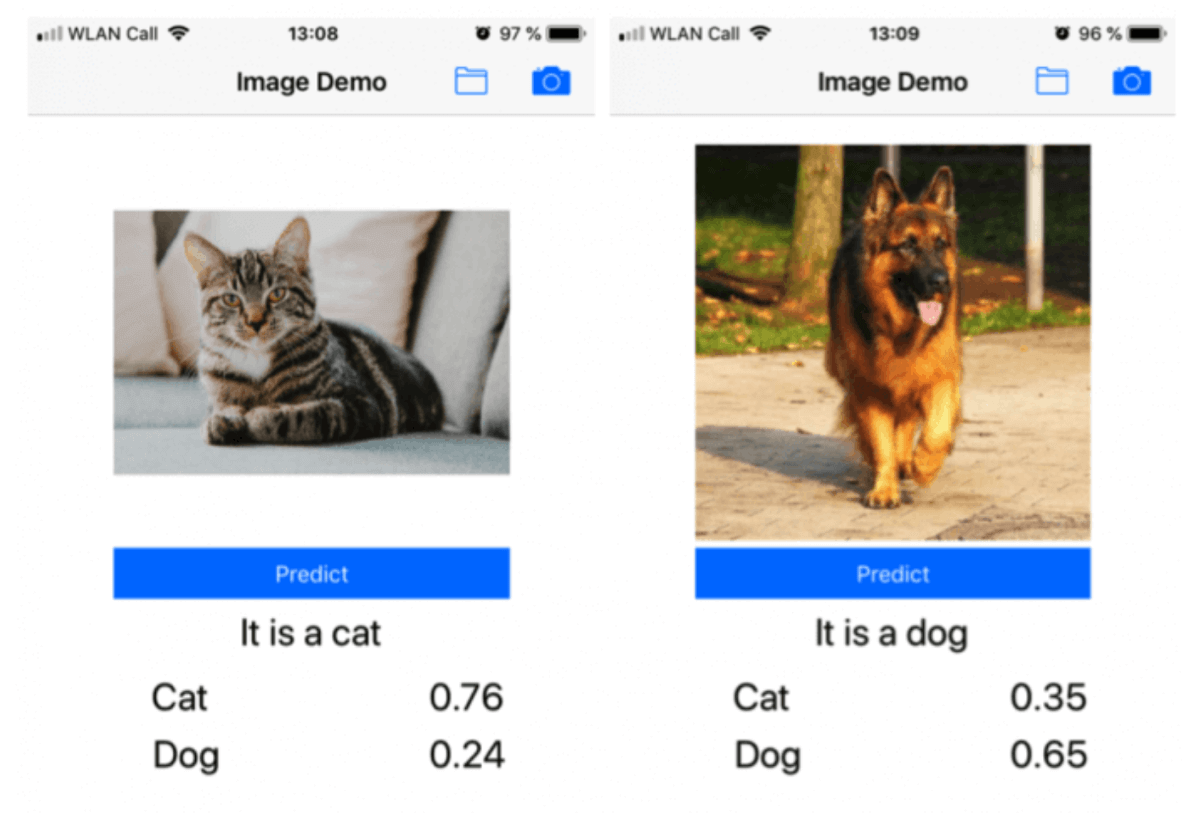Tap the Wi-Fi icon in left status bar
1182x830 pixels.
179,33
